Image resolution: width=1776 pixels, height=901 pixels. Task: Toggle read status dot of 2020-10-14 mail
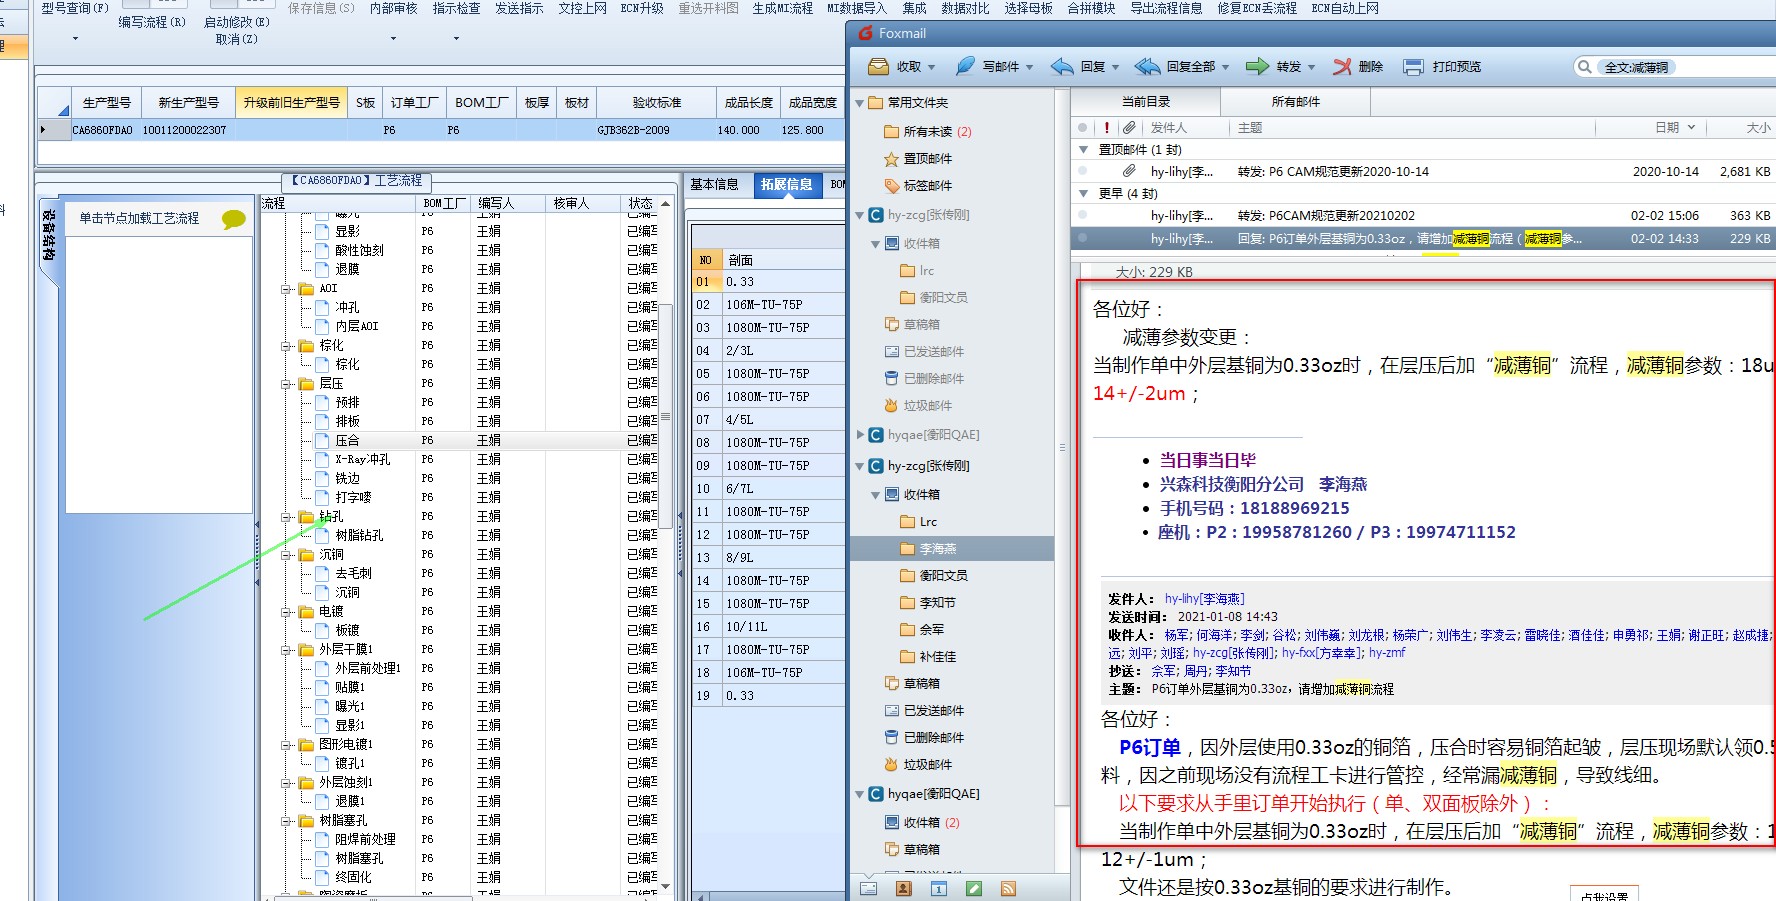click(1083, 172)
